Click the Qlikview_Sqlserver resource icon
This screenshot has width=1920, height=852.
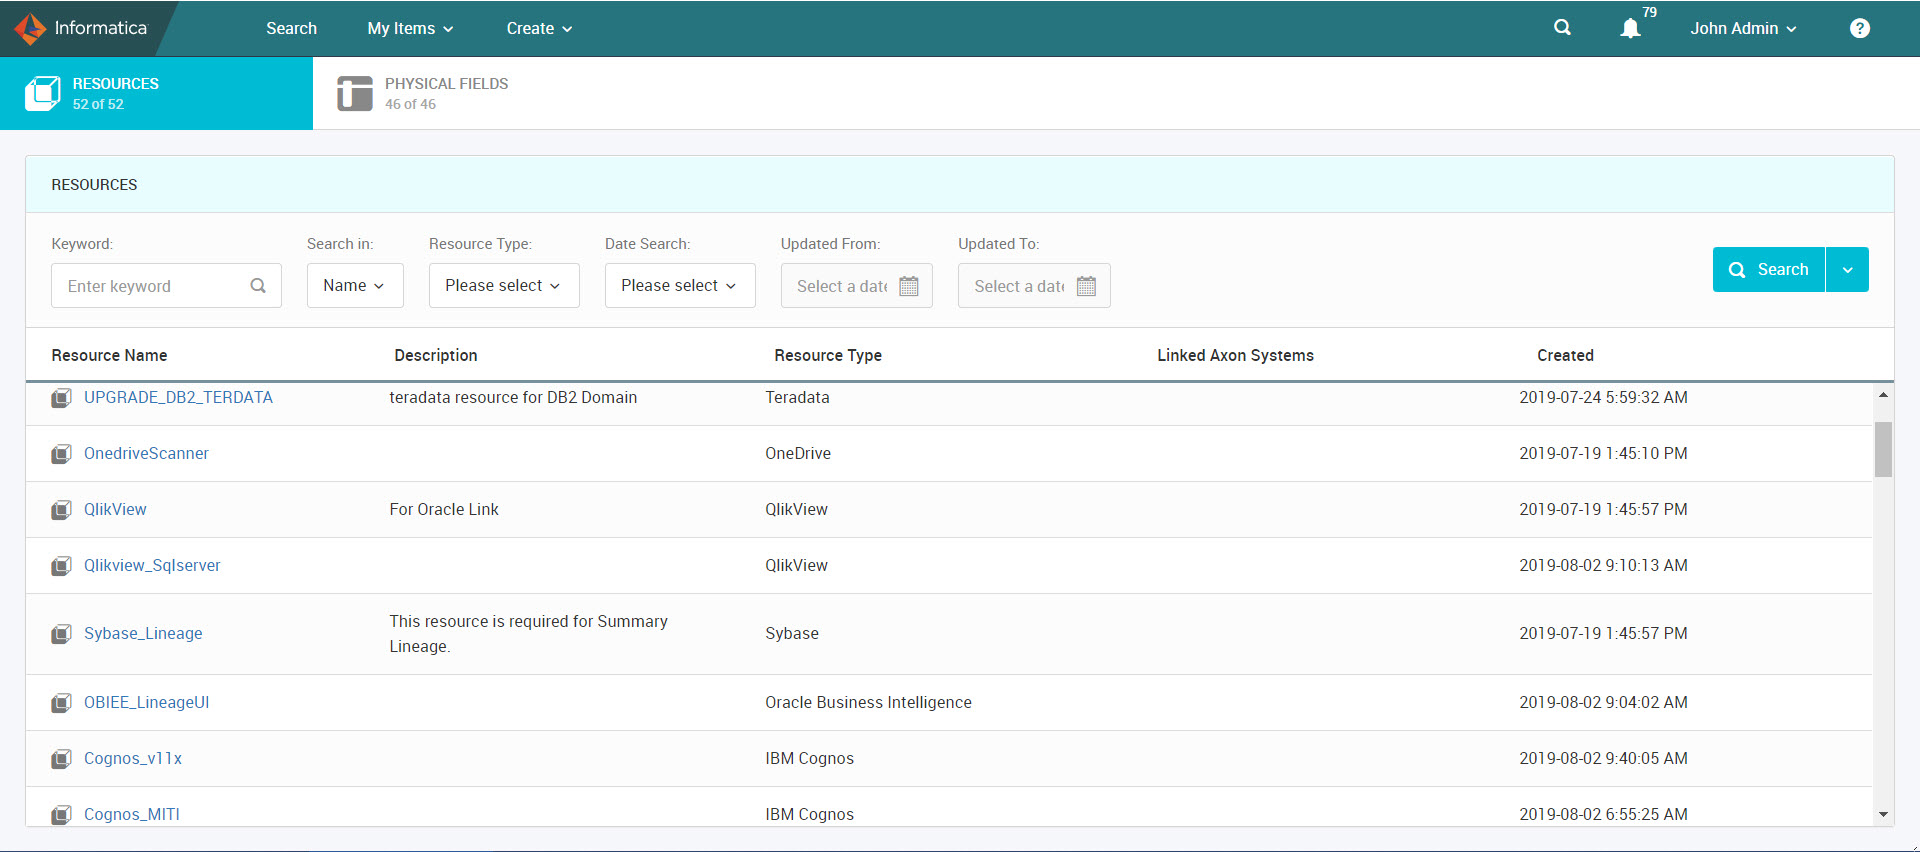(x=61, y=566)
